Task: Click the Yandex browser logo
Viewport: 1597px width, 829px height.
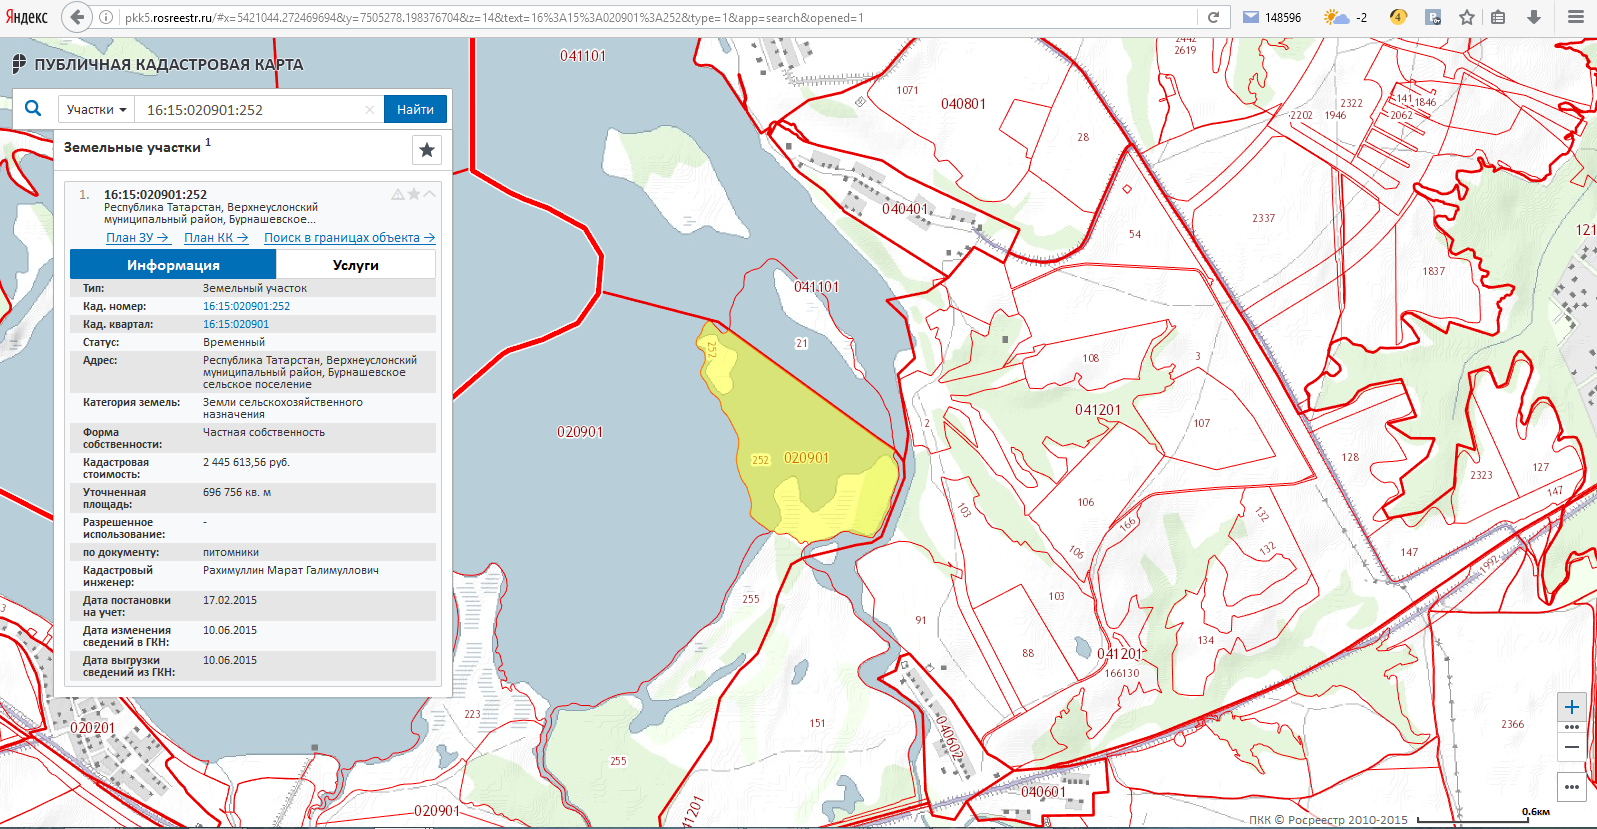Action: [26, 17]
